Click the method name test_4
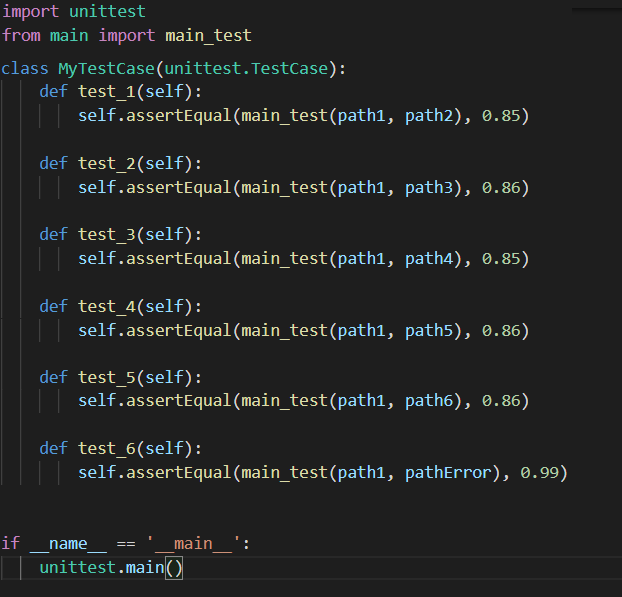 tap(107, 306)
